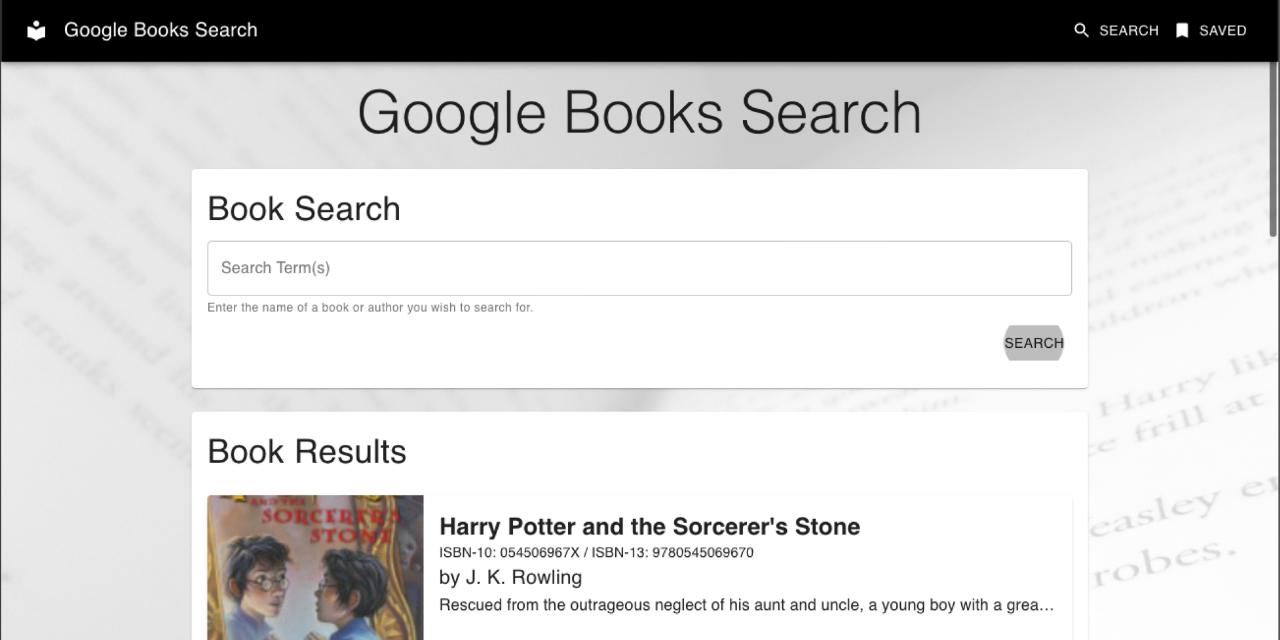
Task: Click the bookmark icon beside SAVED
Action: pos(1182,31)
